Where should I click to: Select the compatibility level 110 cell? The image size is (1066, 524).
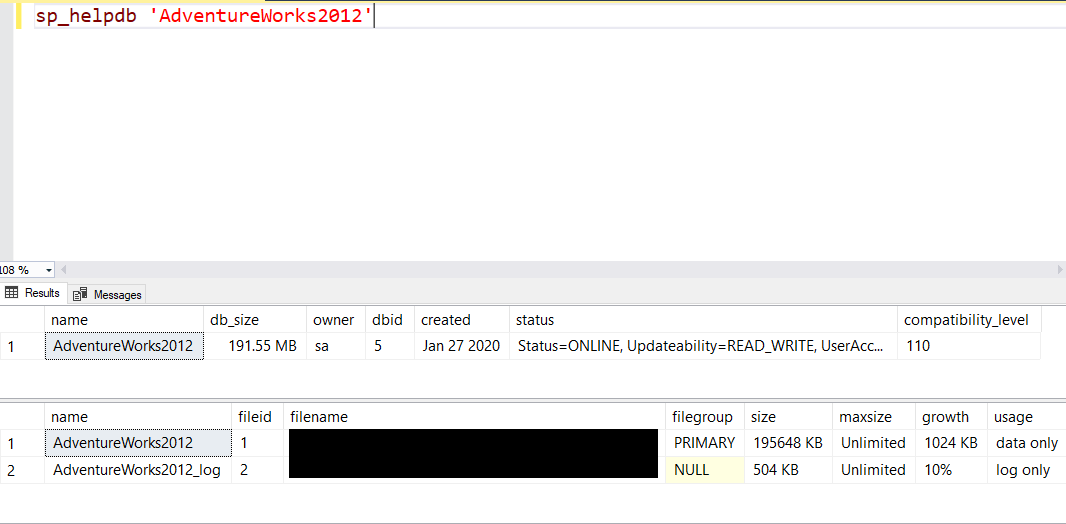[969, 346]
